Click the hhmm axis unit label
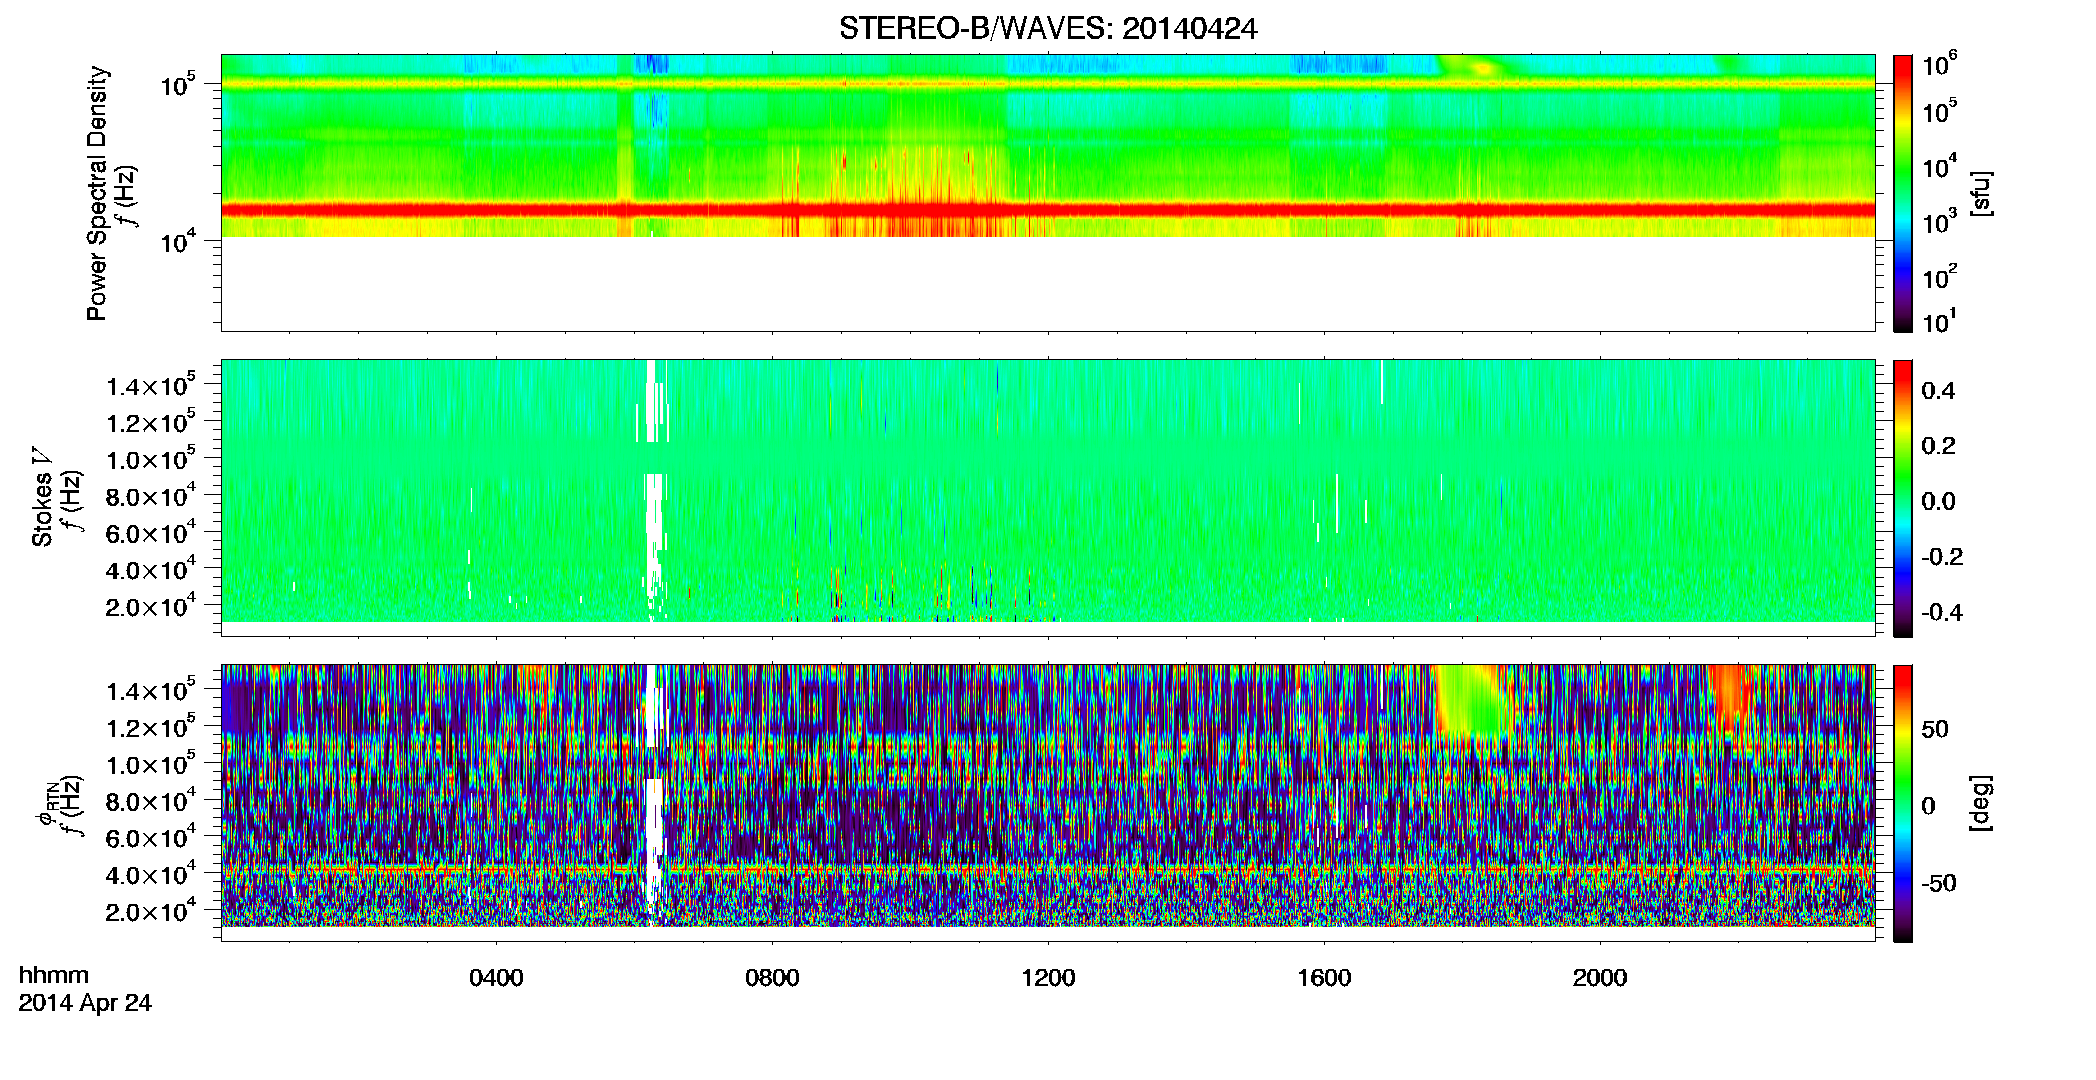Image resolution: width=2096 pixels, height=1080 pixels. click(54, 976)
